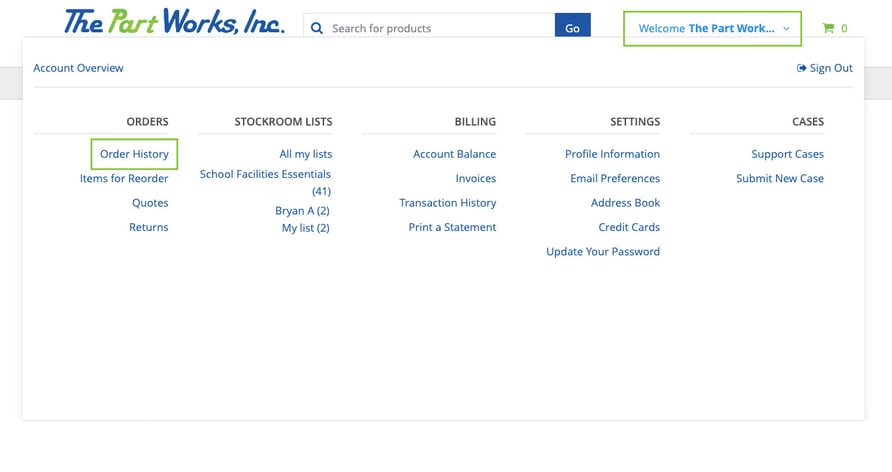Go to Returns

pyautogui.click(x=148, y=227)
